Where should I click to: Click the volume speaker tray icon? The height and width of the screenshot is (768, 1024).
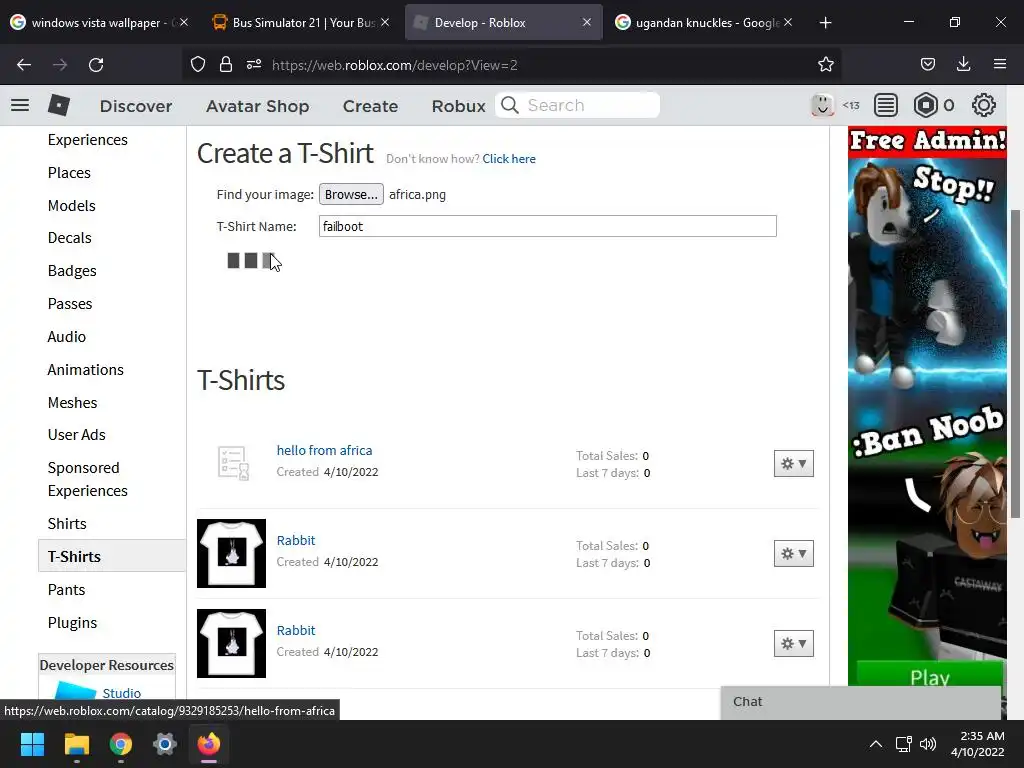pos(927,744)
